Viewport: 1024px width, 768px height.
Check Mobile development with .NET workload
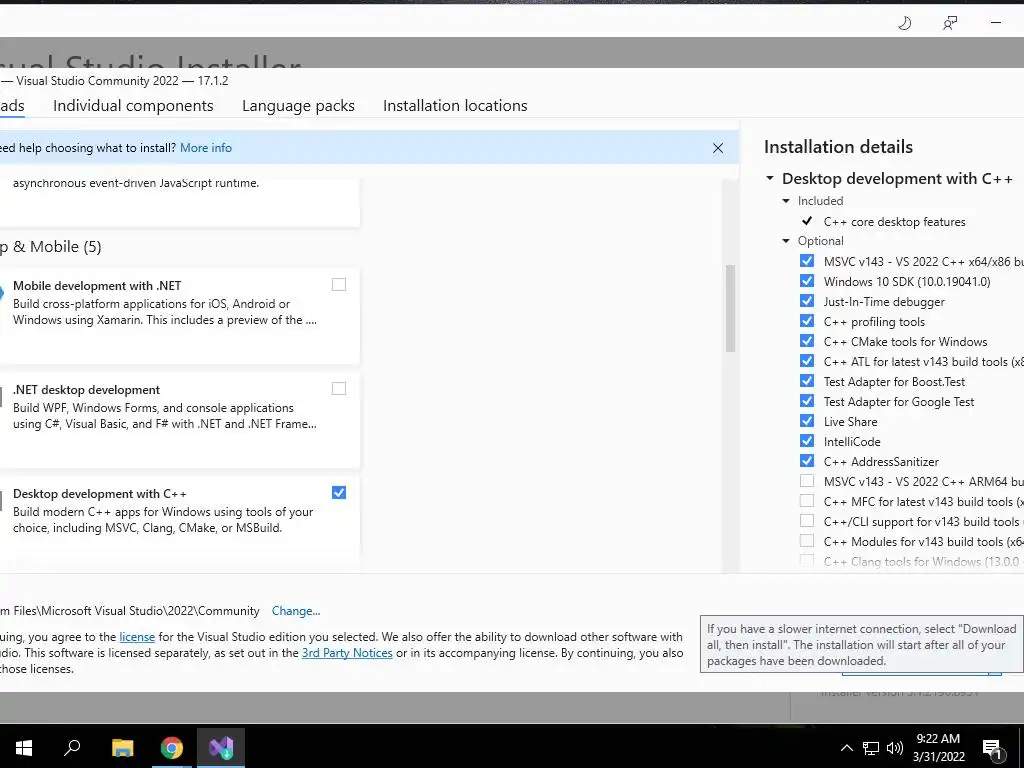pyautogui.click(x=339, y=284)
